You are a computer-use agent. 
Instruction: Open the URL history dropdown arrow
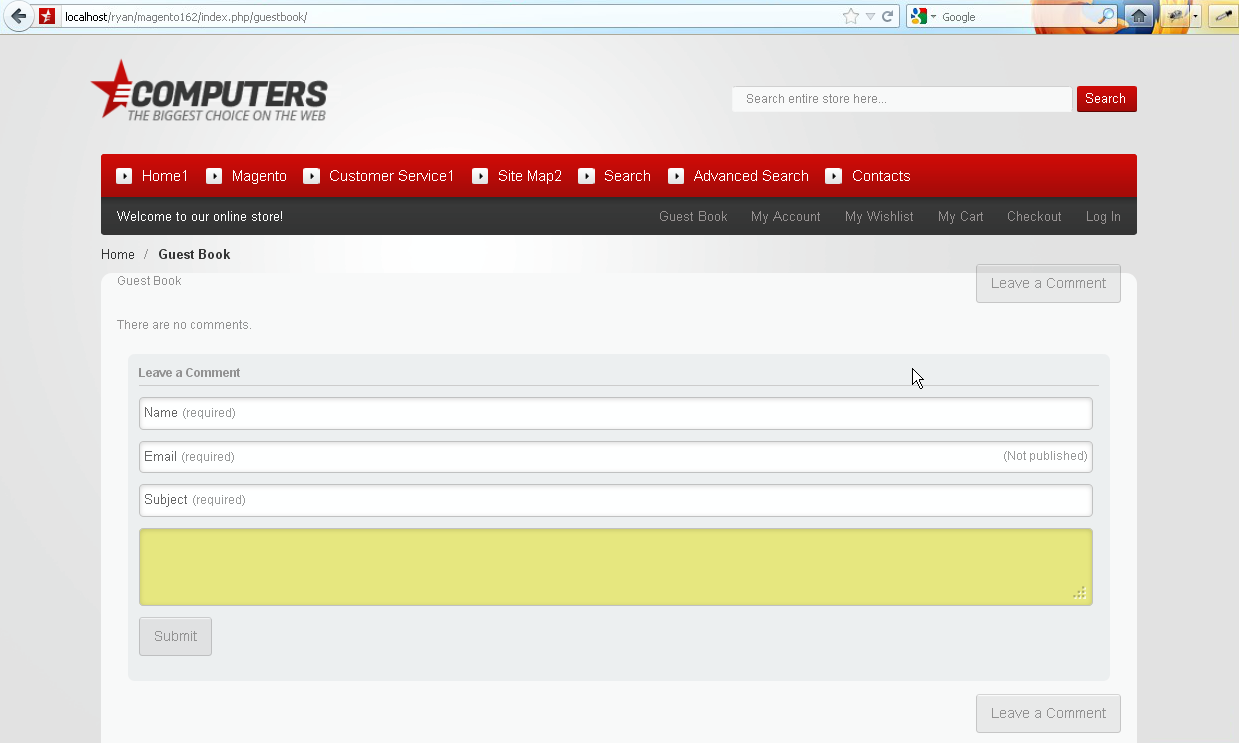click(x=870, y=16)
